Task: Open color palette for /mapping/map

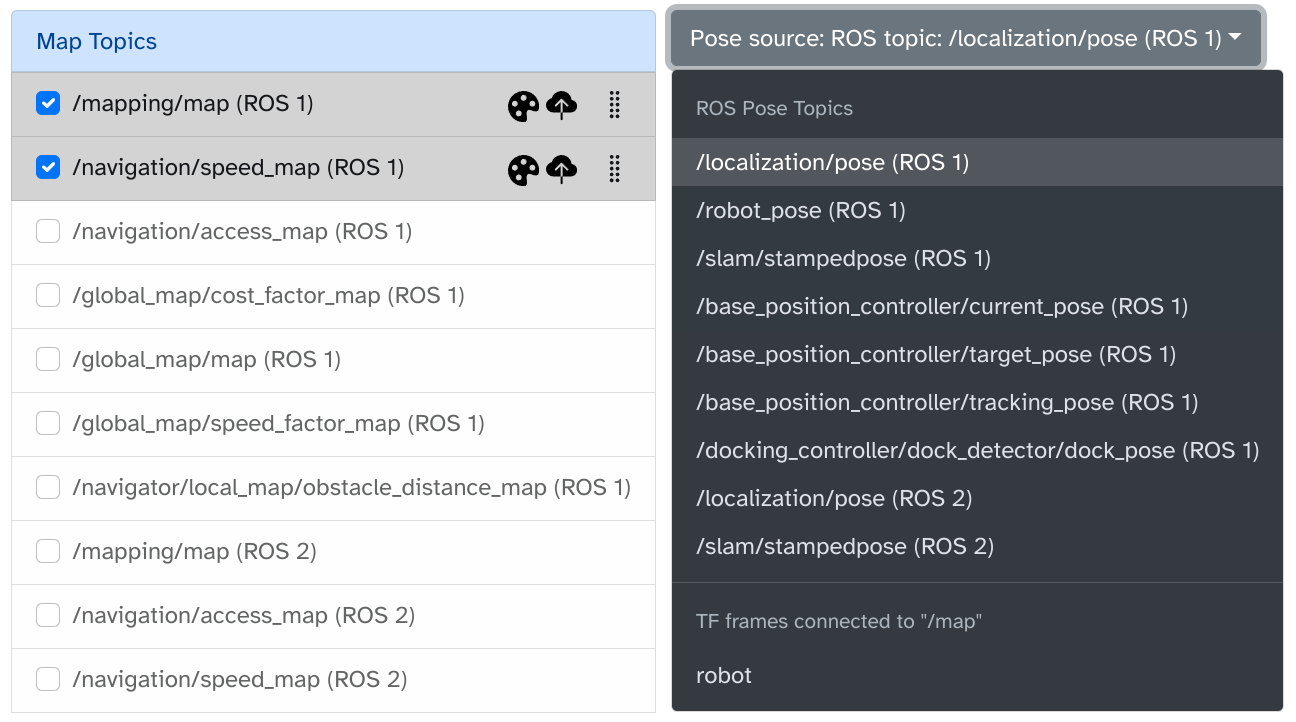Action: pyautogui.click(x=523, y=106)
